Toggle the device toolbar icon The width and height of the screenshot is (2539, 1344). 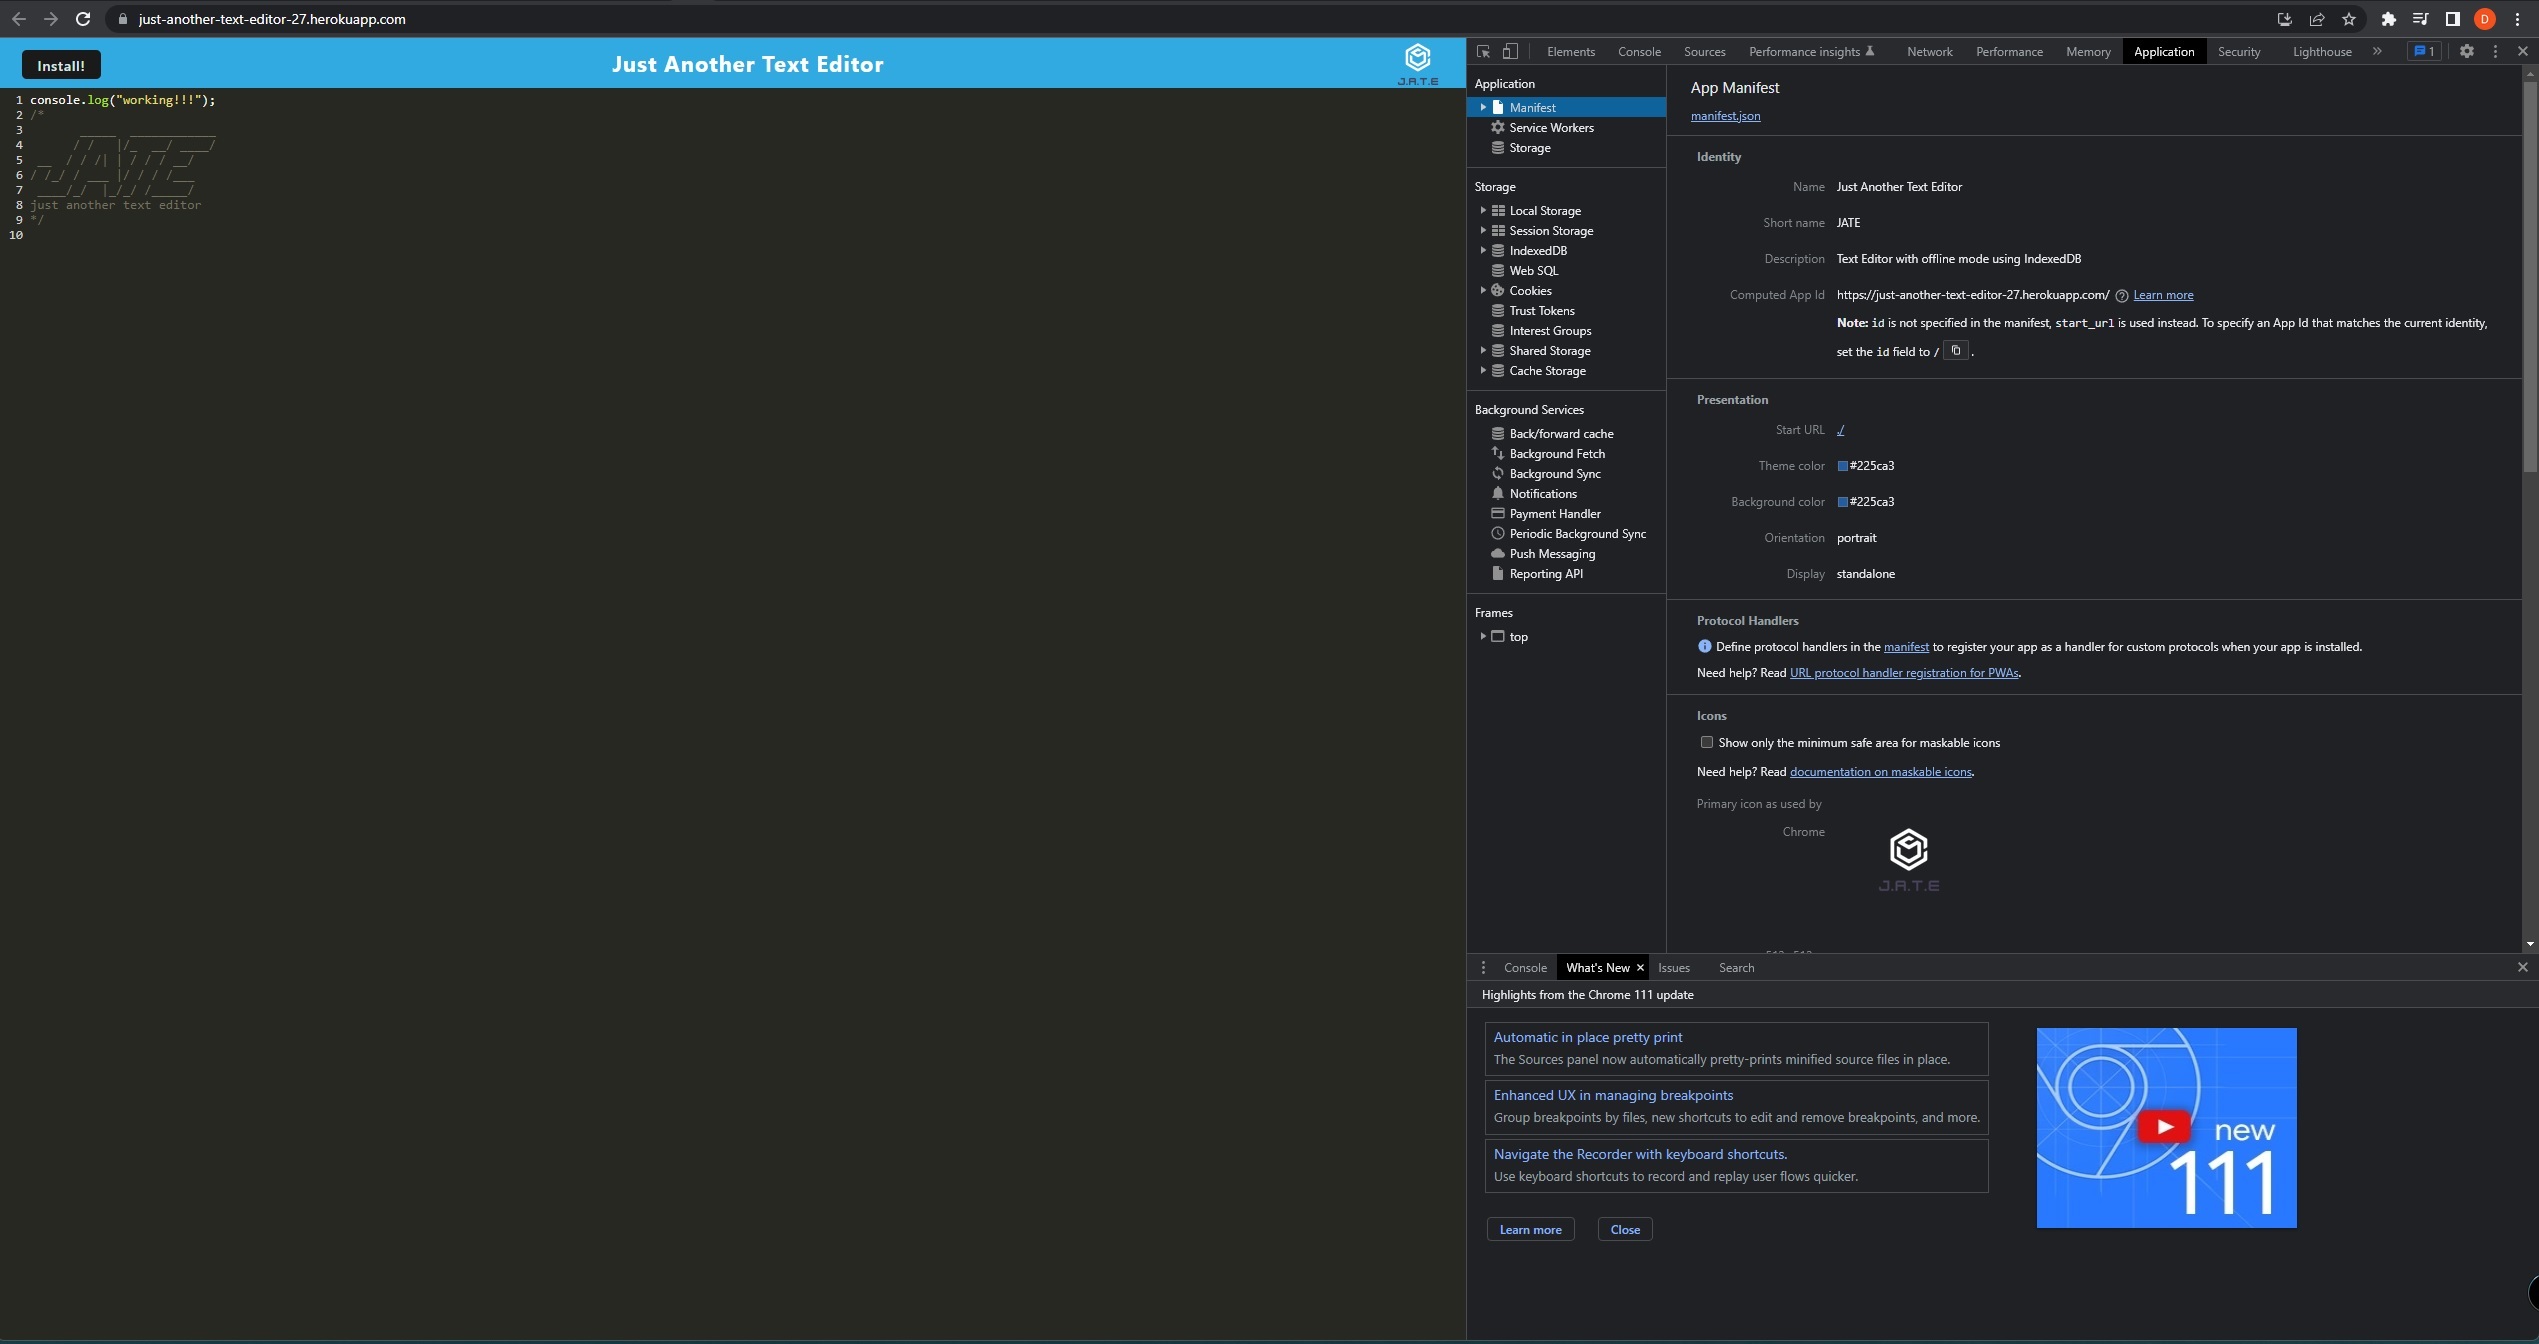coord(1511,51)
